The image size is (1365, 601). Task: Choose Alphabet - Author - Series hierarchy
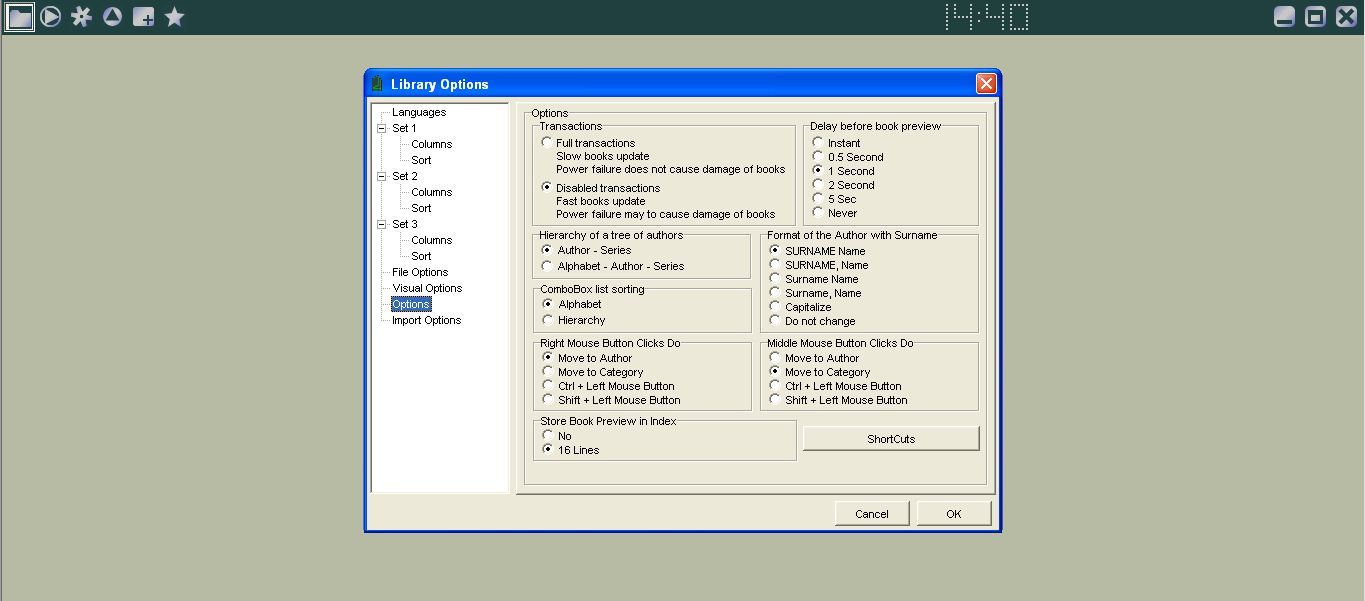[x=547, y=266]
